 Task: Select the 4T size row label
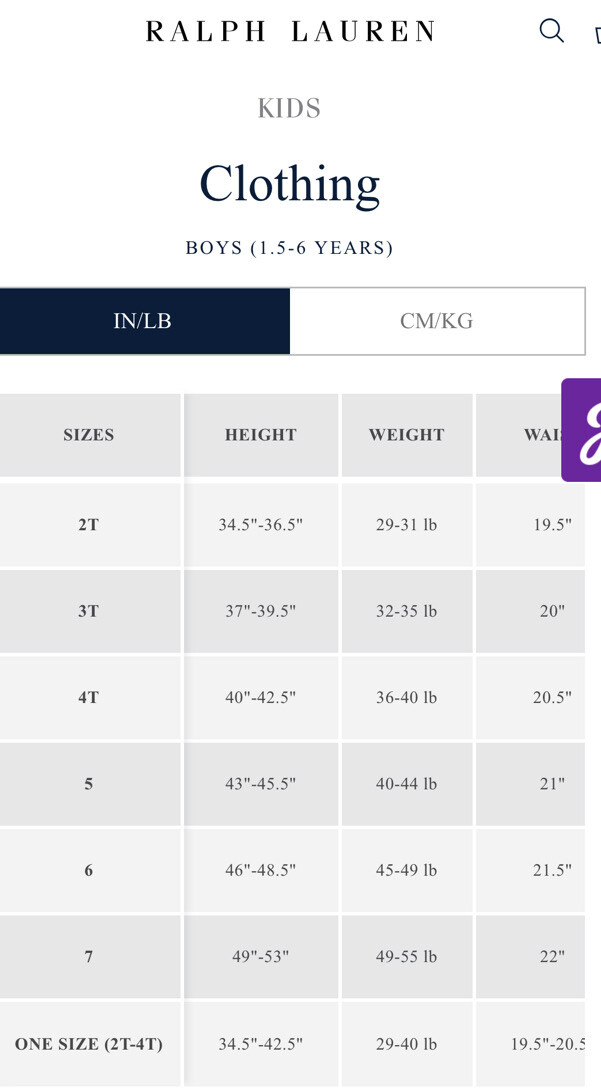point(89,697)
